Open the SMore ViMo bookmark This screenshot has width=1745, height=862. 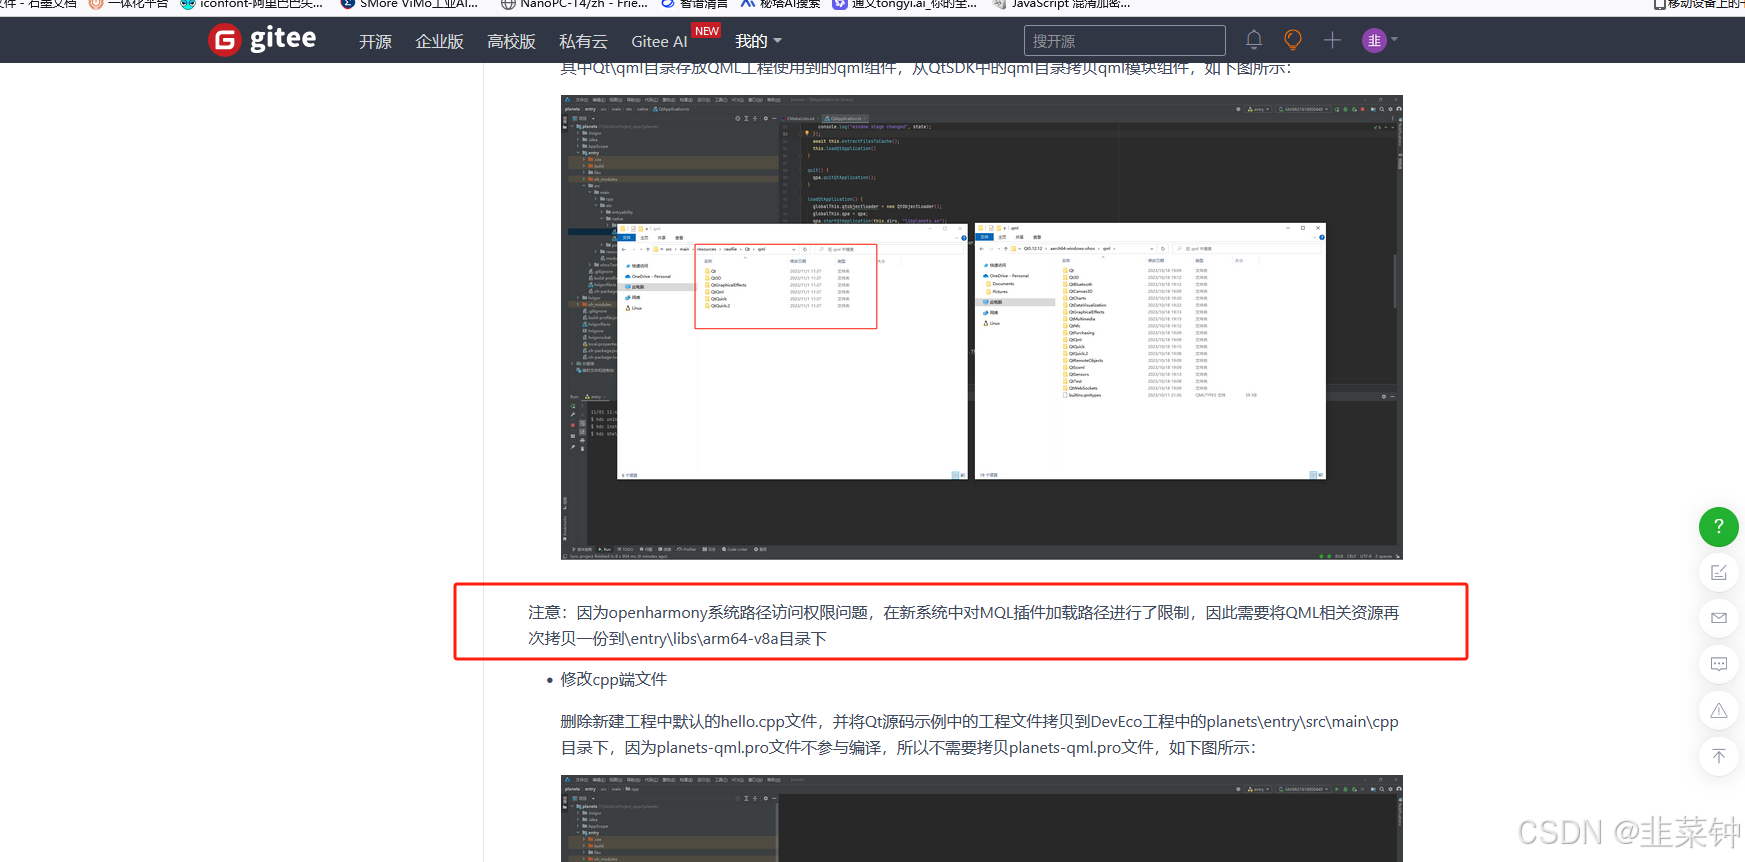pos(409,4)
